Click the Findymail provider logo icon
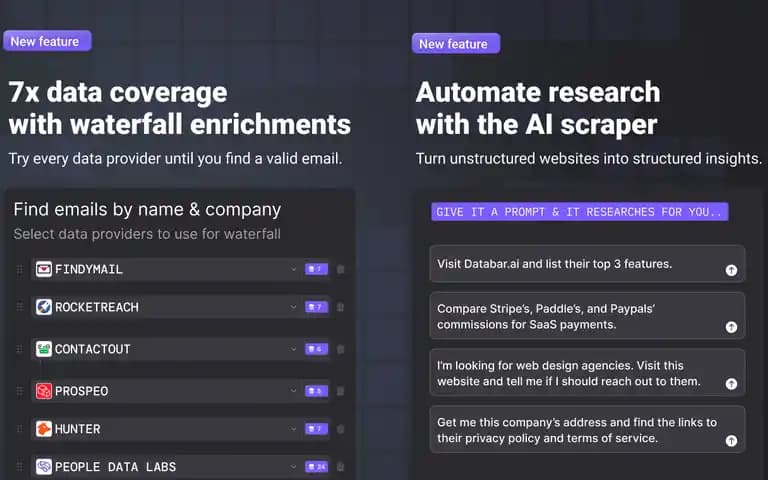This screenshot has width=768, height=480. tap(44, 269)
